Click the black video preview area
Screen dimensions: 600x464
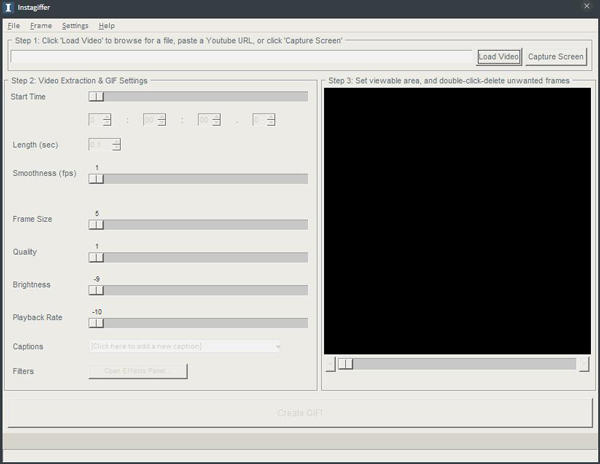(457, 221)
